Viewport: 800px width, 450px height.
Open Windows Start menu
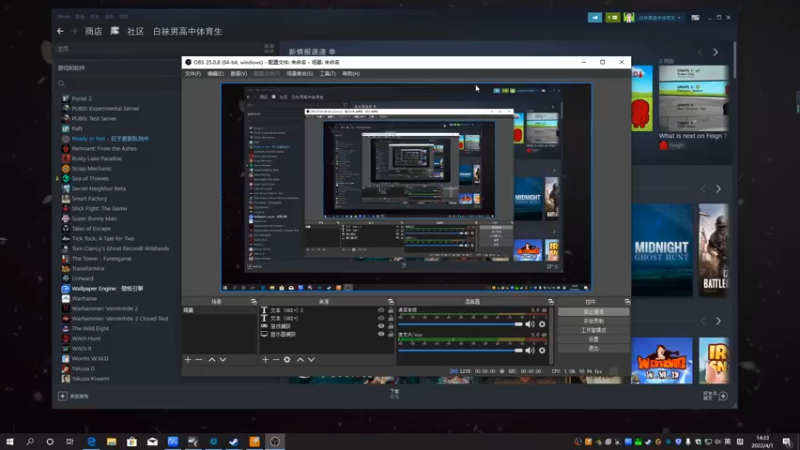[x=10, y=441]
